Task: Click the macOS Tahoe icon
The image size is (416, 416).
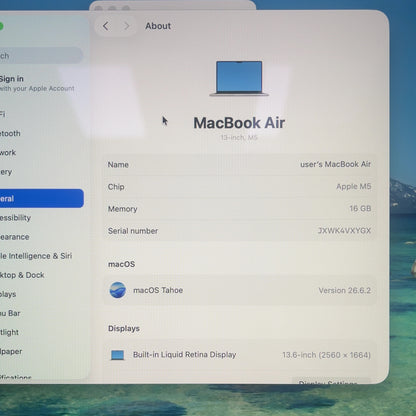Action: tap(118, 290)
